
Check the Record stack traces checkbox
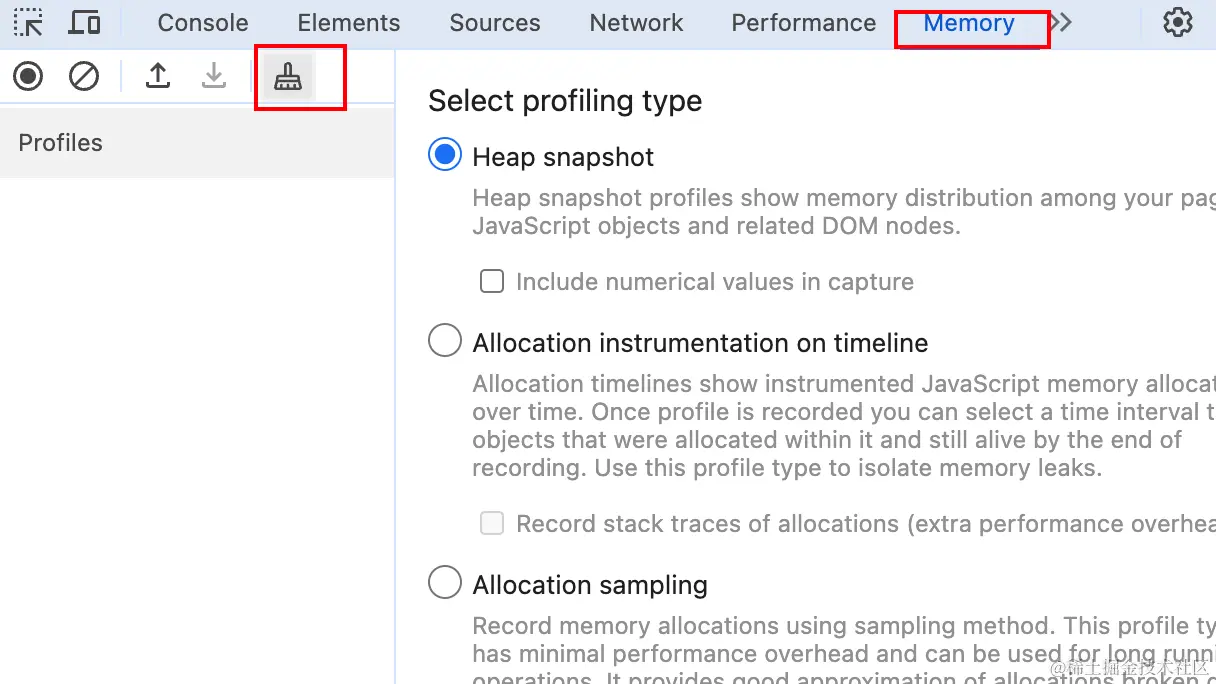492,523
